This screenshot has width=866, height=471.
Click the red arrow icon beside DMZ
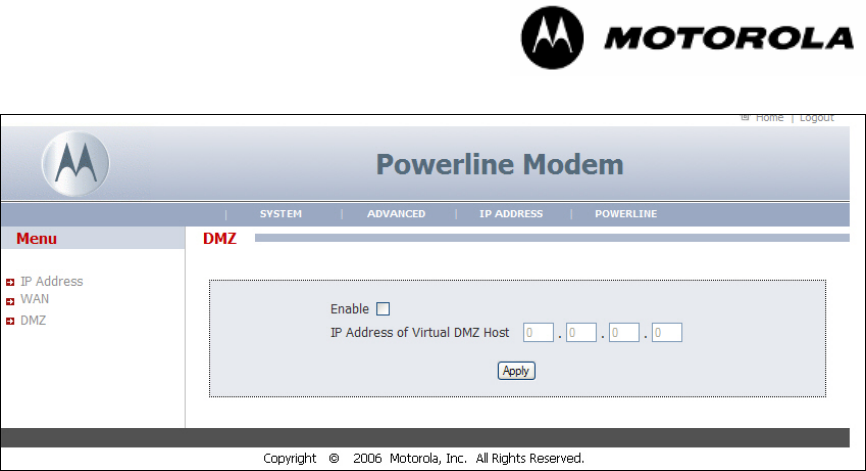pyautogui.click(x=10, y=321)
